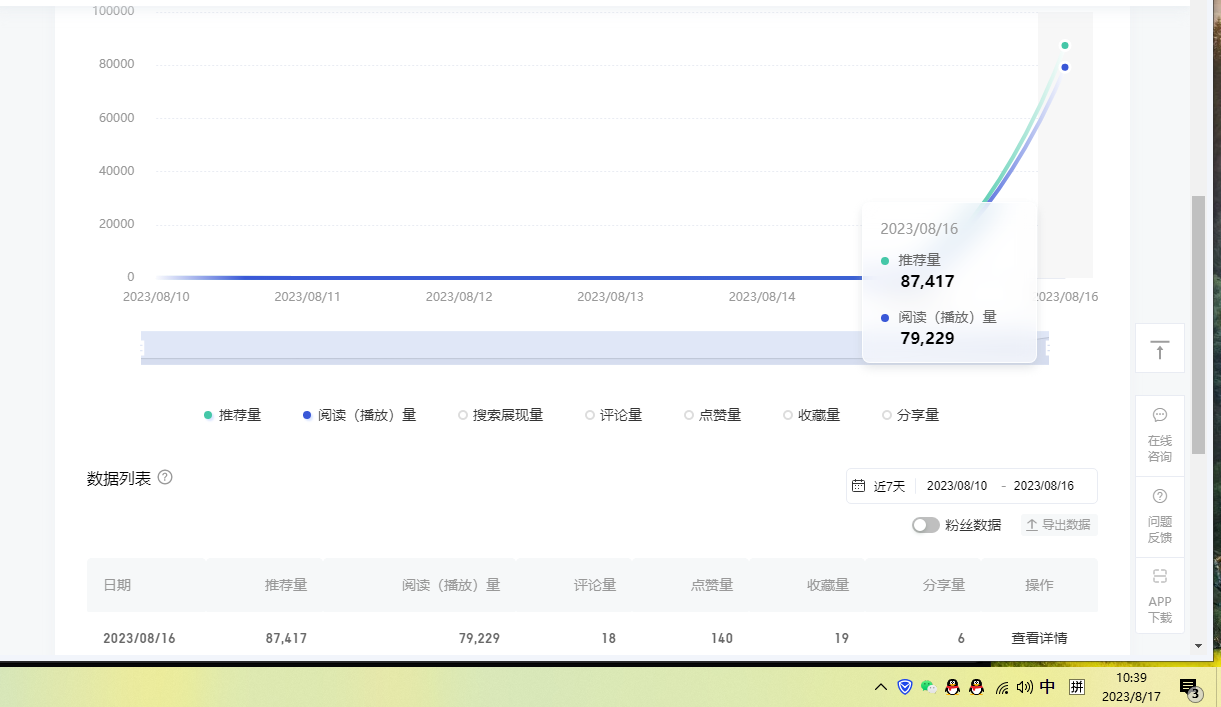Click the 点赞量 column header in table
Screen dimensions: 1221x707
click(x=712, y=585)
